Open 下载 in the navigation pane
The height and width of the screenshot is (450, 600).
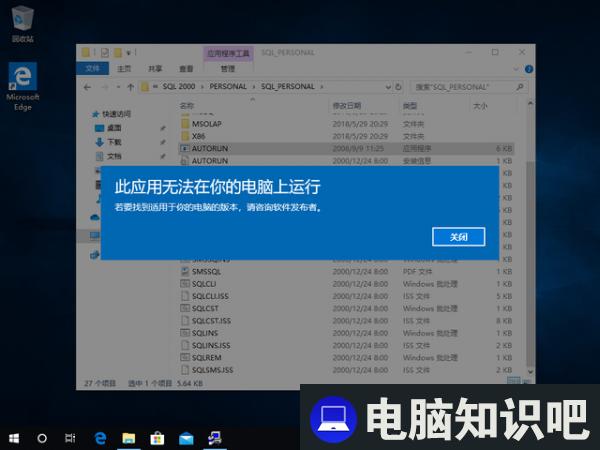[x=108, y=142]
